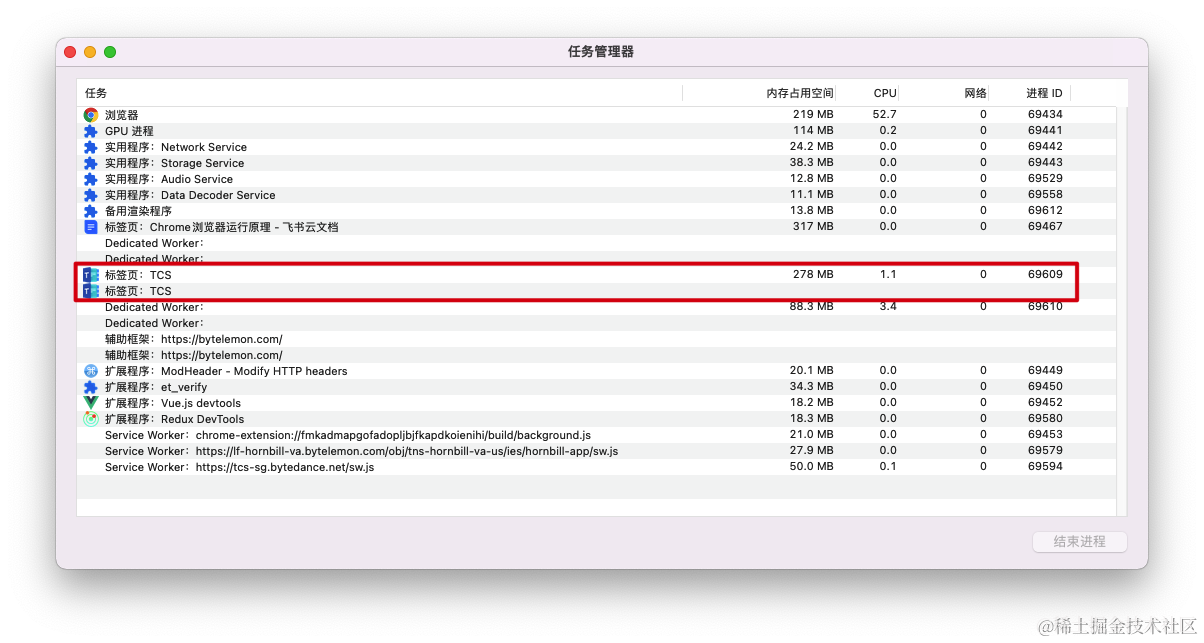The width and height of the screenshot is (1204, 643).
Task: Click the 结束进程 button
Action: [1080, 541]
